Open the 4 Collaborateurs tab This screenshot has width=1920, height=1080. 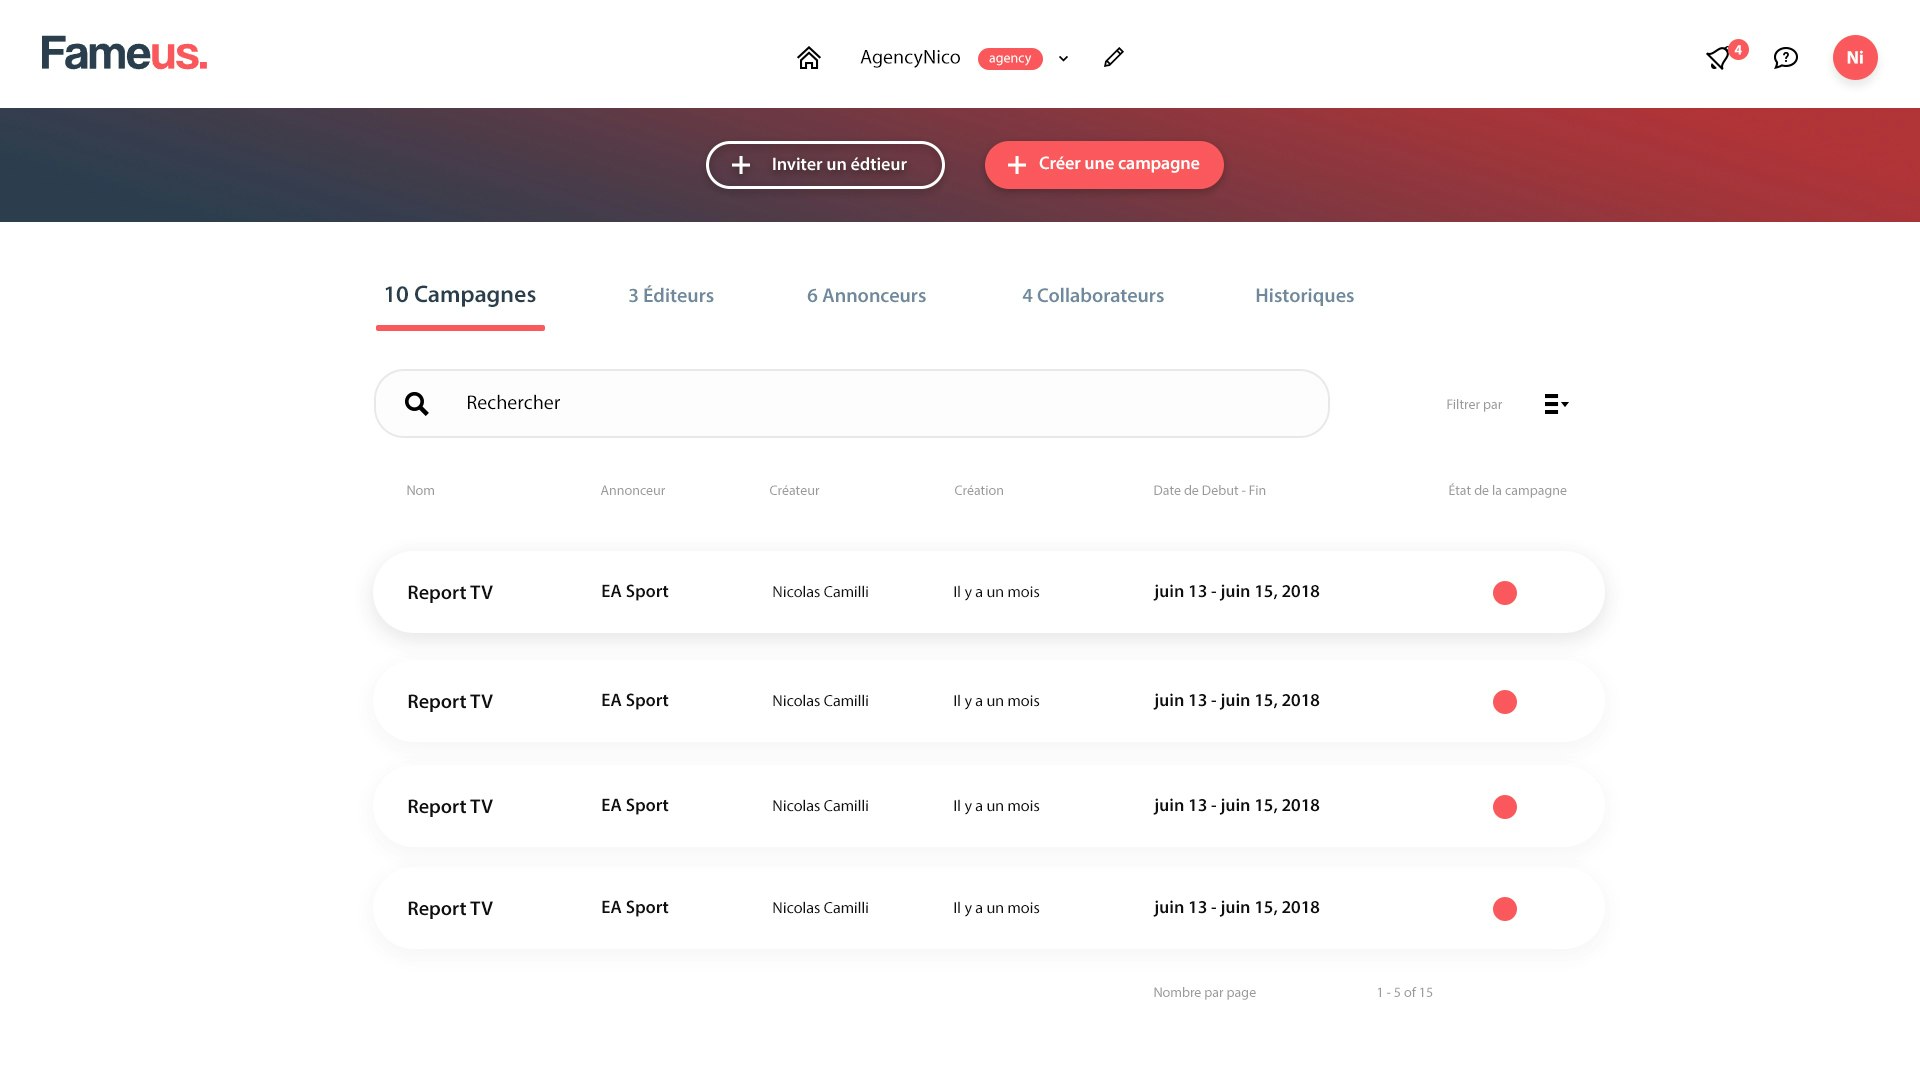pyautogui.click(x=1092, y=296)
